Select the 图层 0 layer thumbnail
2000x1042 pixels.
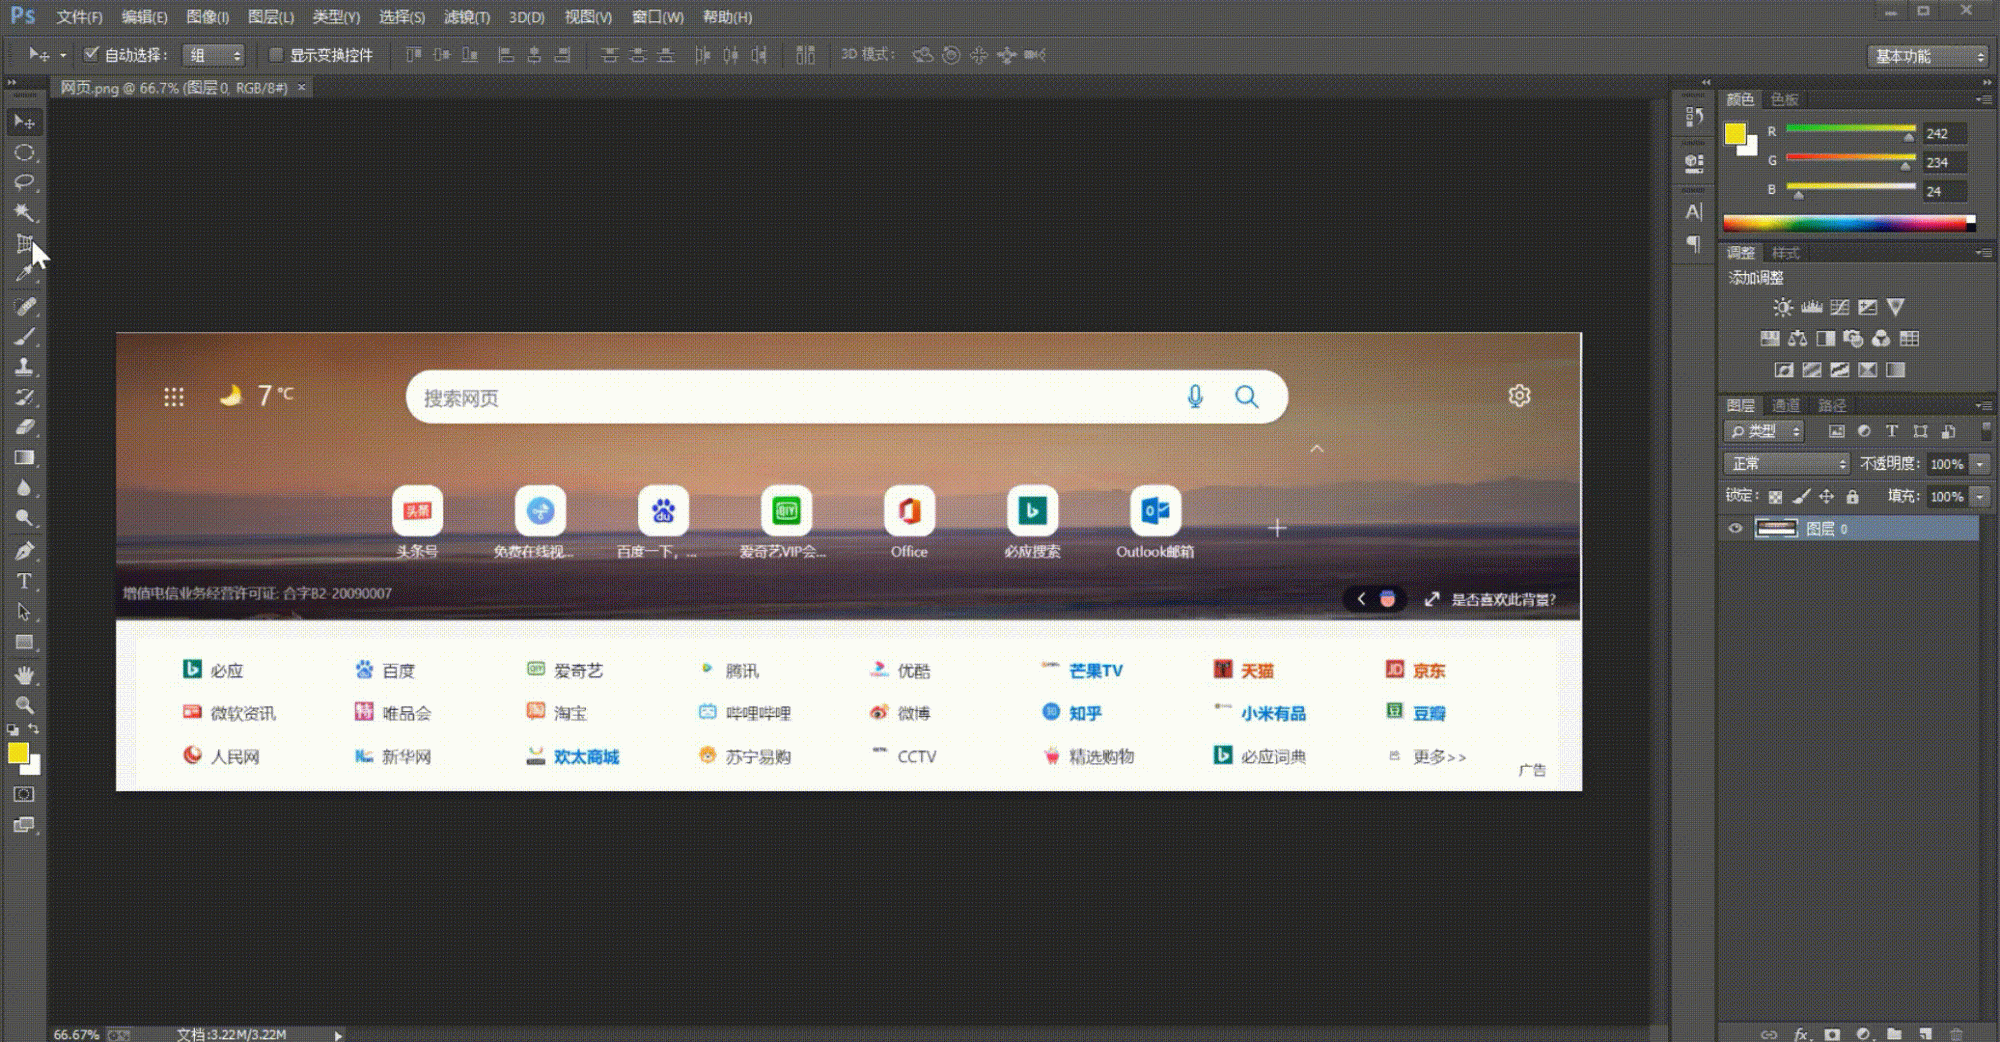(x=1776, y=529)
